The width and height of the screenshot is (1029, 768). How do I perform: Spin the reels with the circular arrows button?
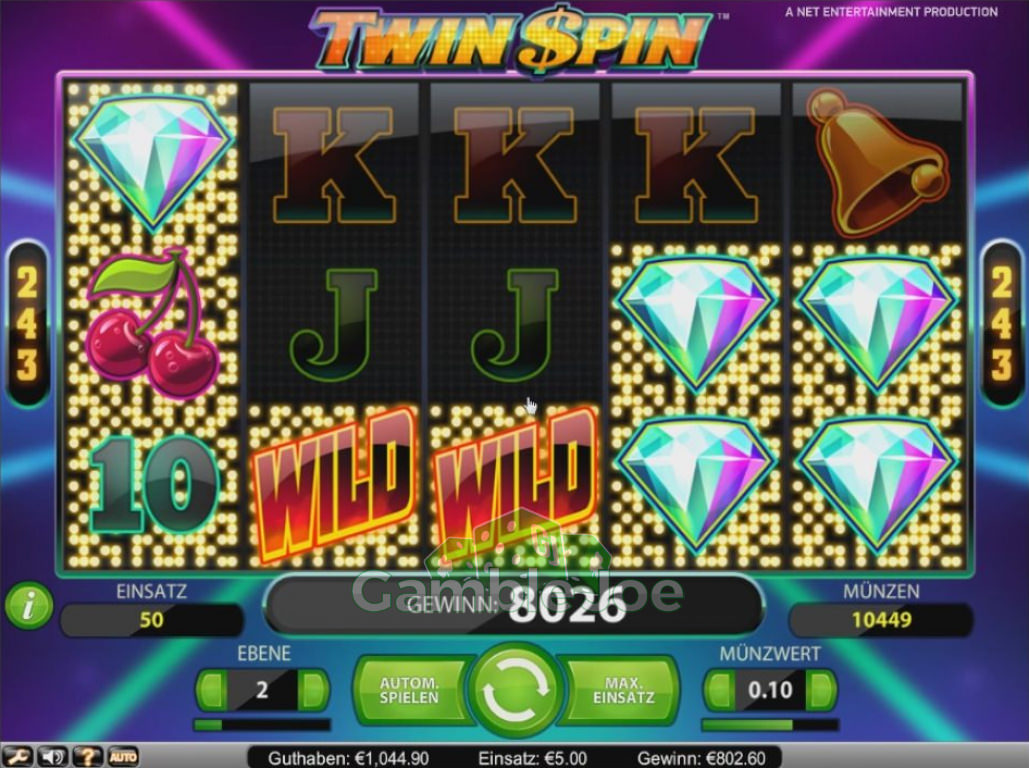click(x=514, y=689)
